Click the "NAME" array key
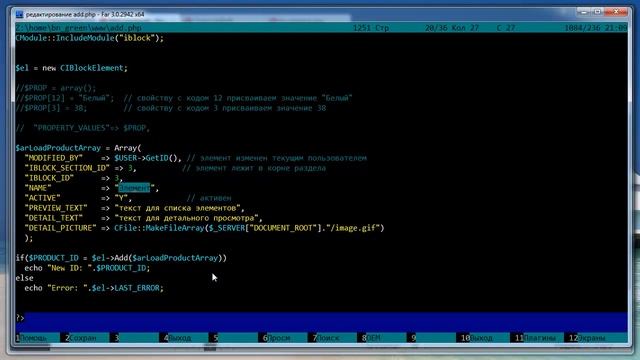Image resolution: width=640 pixels, height=360 pixels. pyautogui.click(x=38, y=188)
